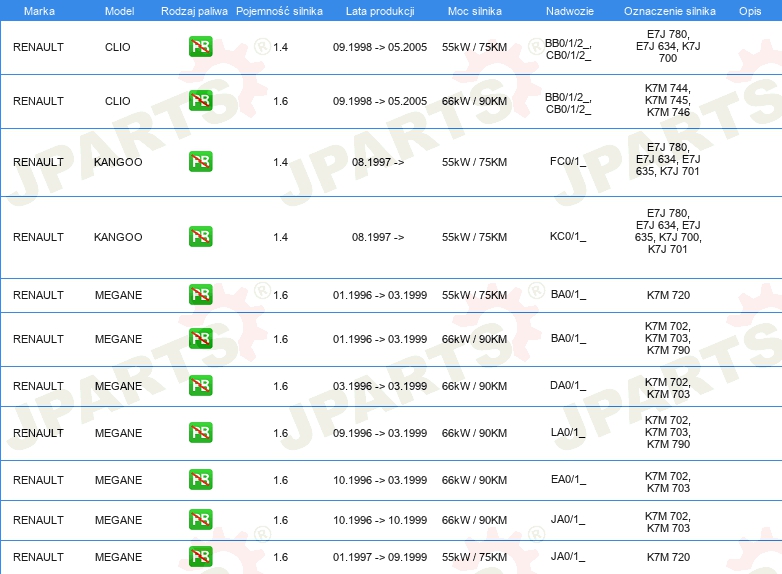Click body code KC0/1_

568,236
